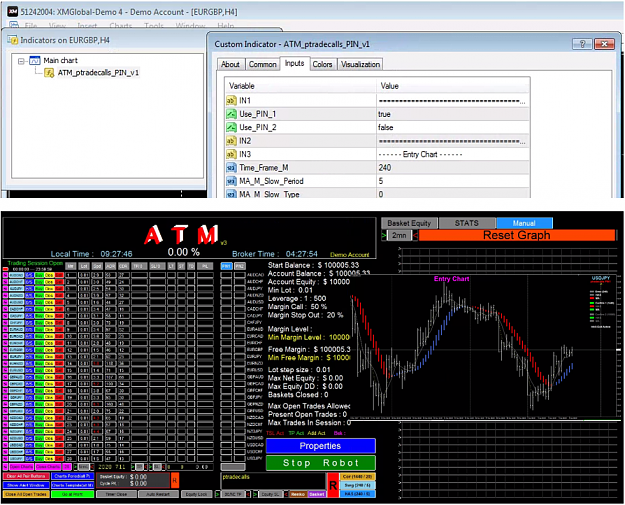Click the Time_Frame_M integer variable icon
Image resolution: width=625 pixels, height=505 pixels.
[x=231, y=168]
